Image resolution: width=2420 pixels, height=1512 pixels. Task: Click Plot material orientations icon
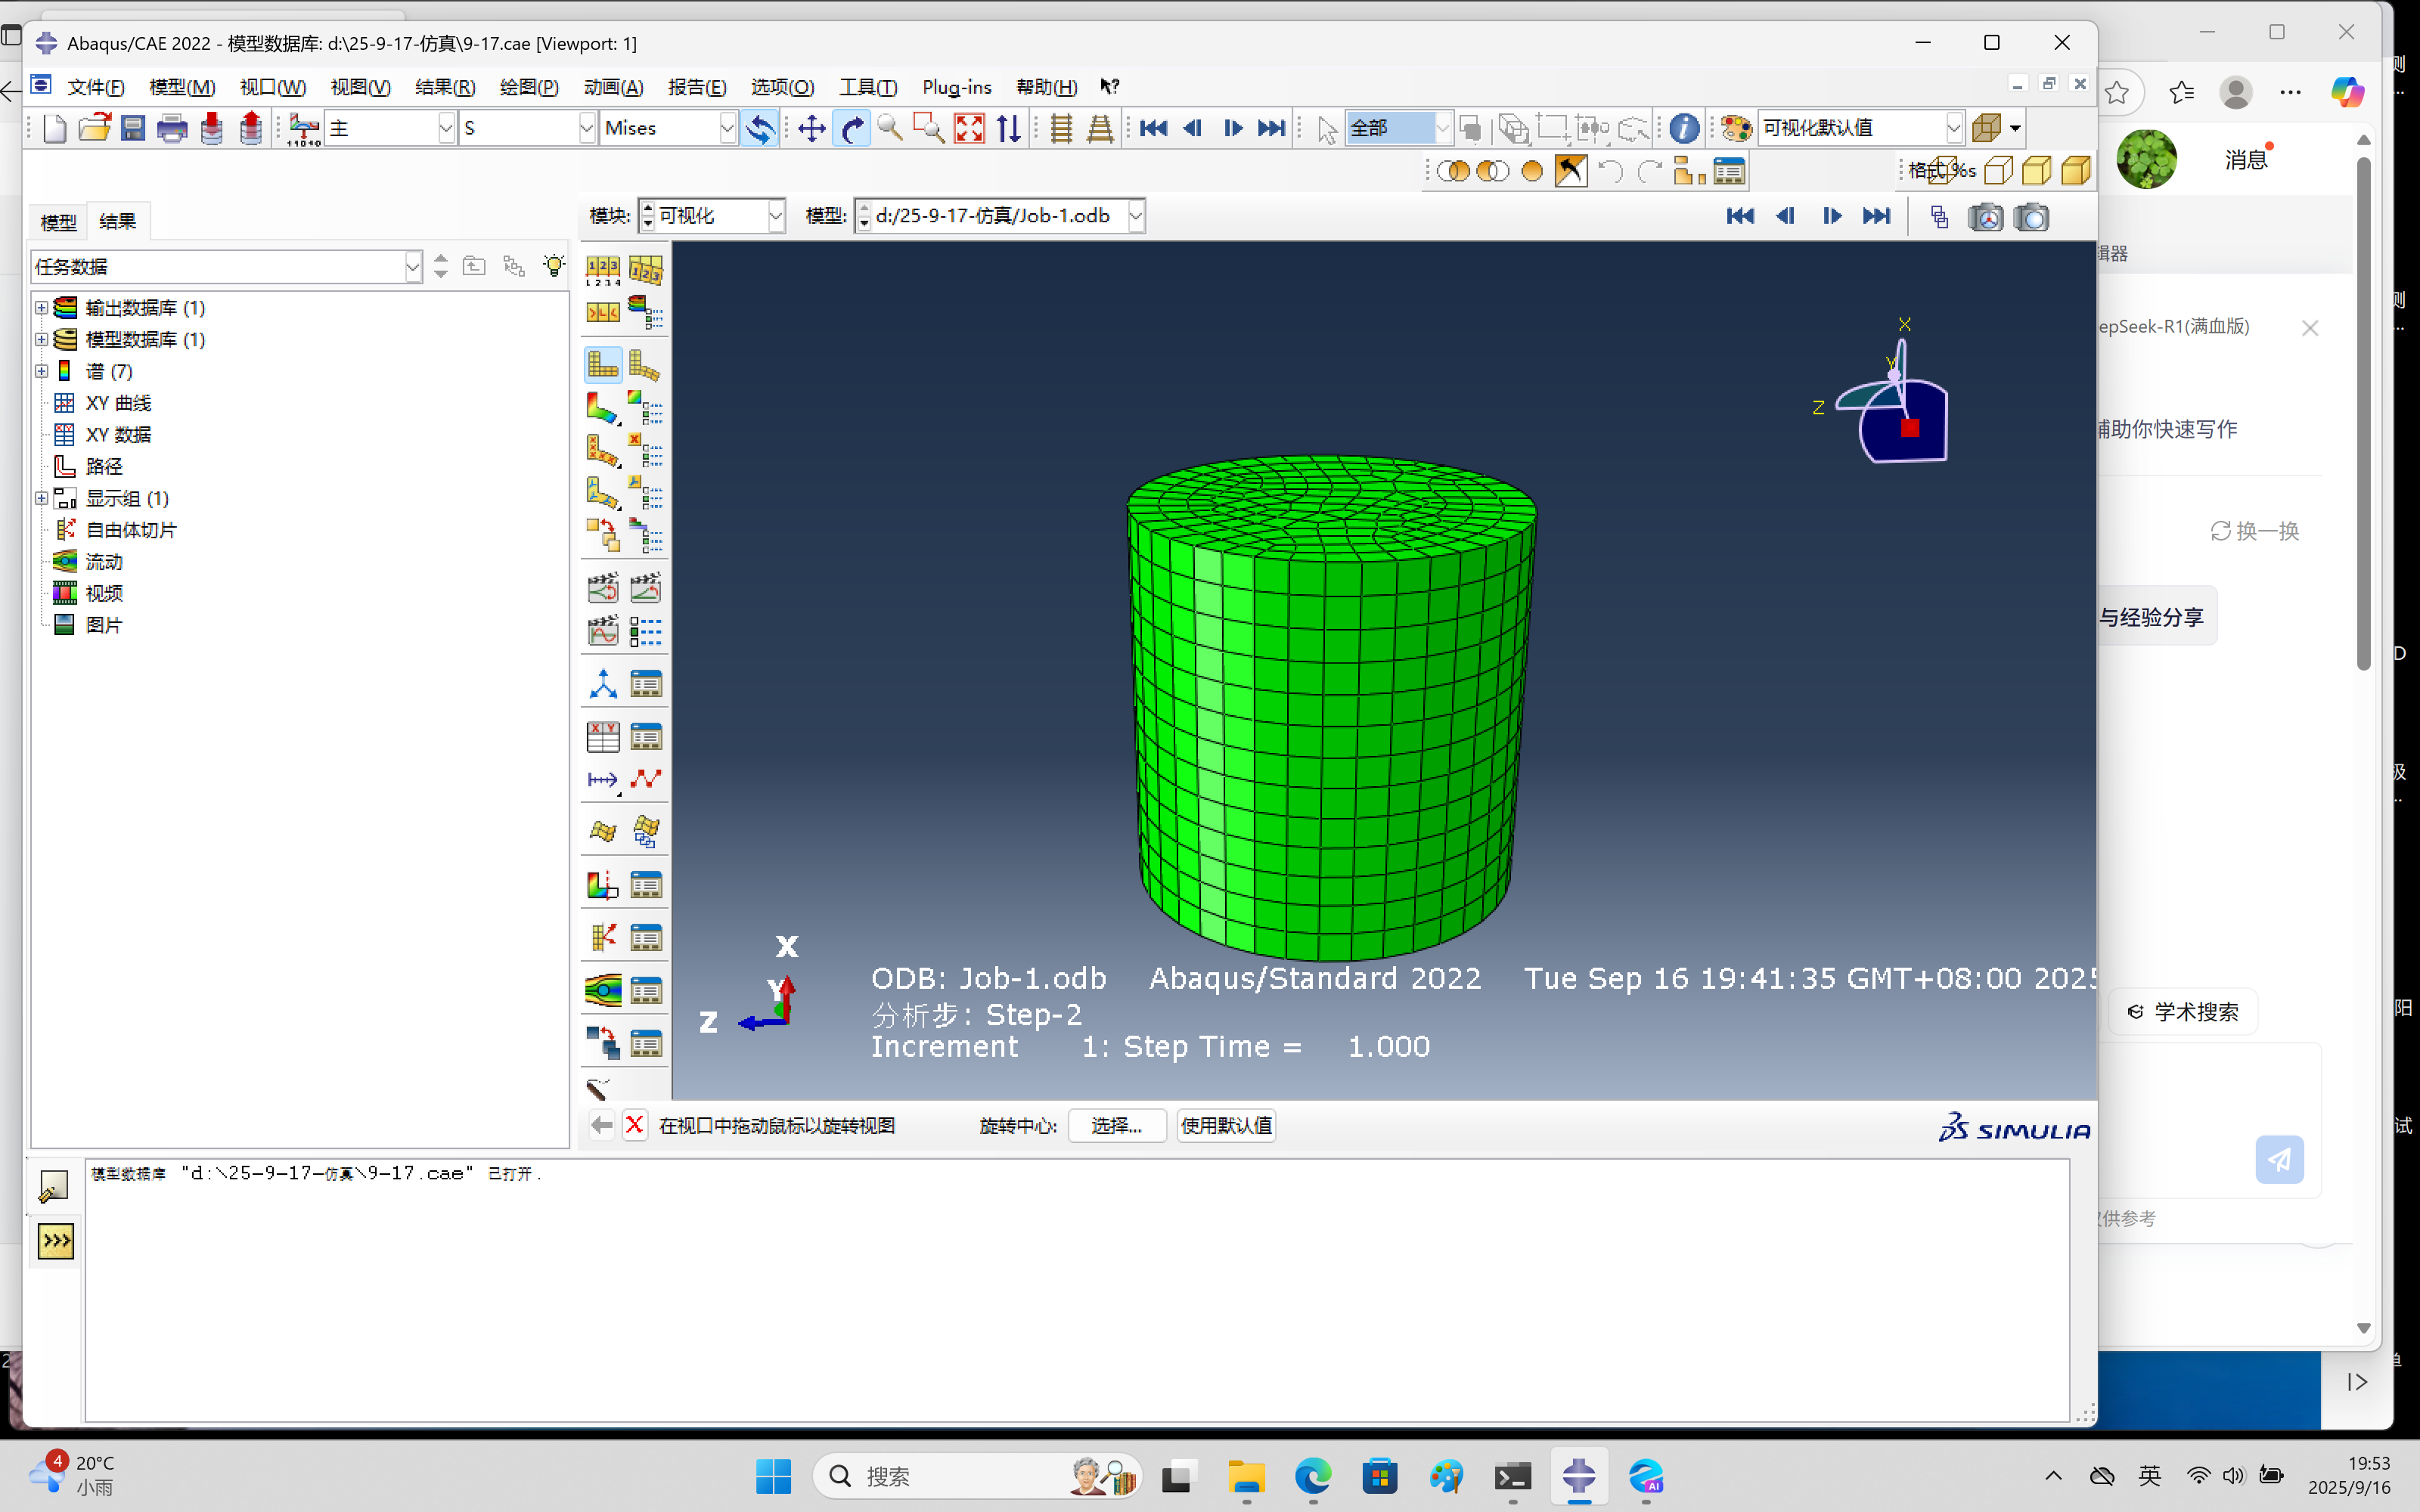[602, 493]
